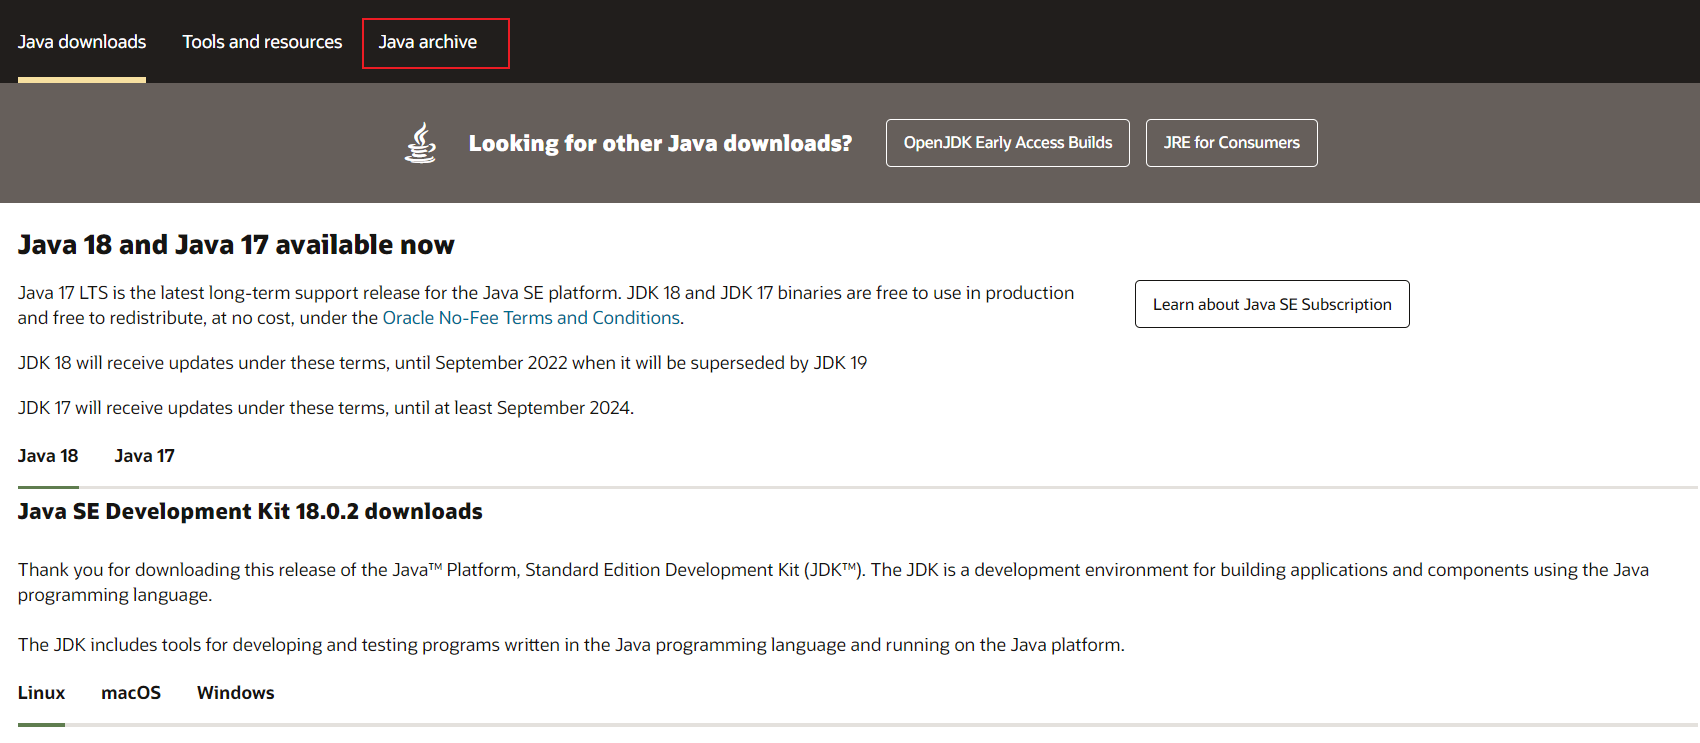Select the Java 18 tab
The width and height of the screenshot is (1700, 743).
pyautogui.click(x=48, y=456)
